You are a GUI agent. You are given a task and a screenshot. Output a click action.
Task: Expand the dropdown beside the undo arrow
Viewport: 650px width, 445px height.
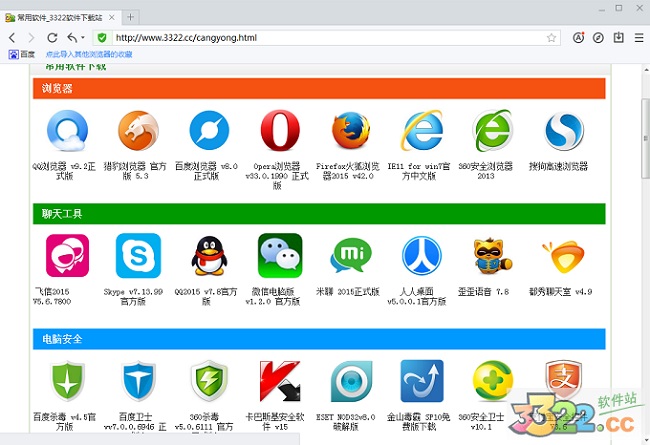coord(82,38)
